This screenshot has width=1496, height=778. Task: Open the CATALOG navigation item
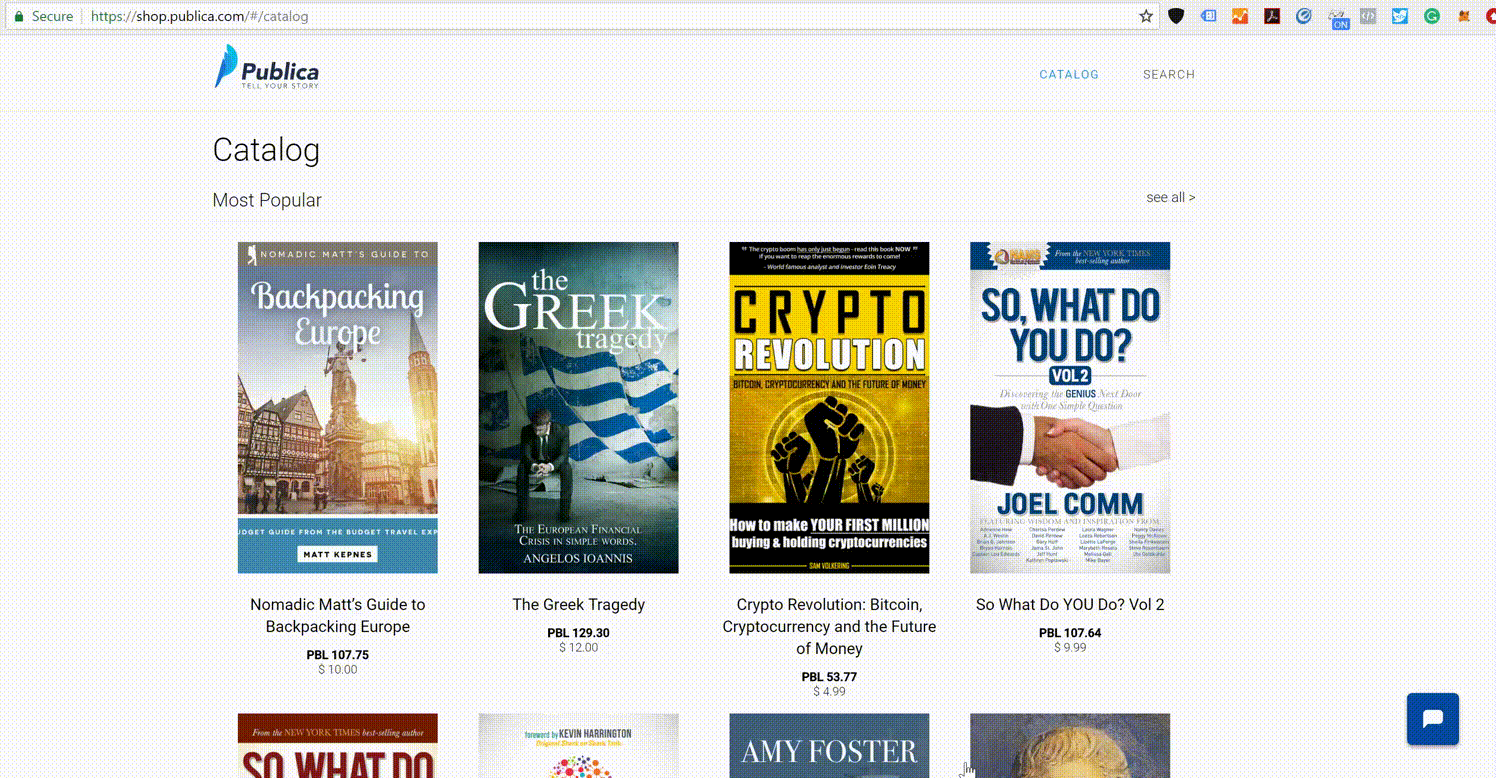(1069, 74)
